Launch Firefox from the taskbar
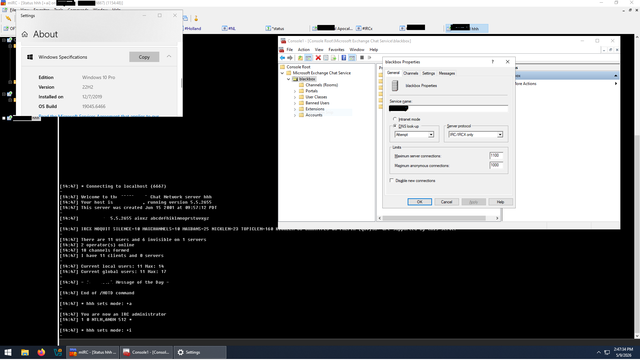640x360 pixels. [x=41, y=352]
